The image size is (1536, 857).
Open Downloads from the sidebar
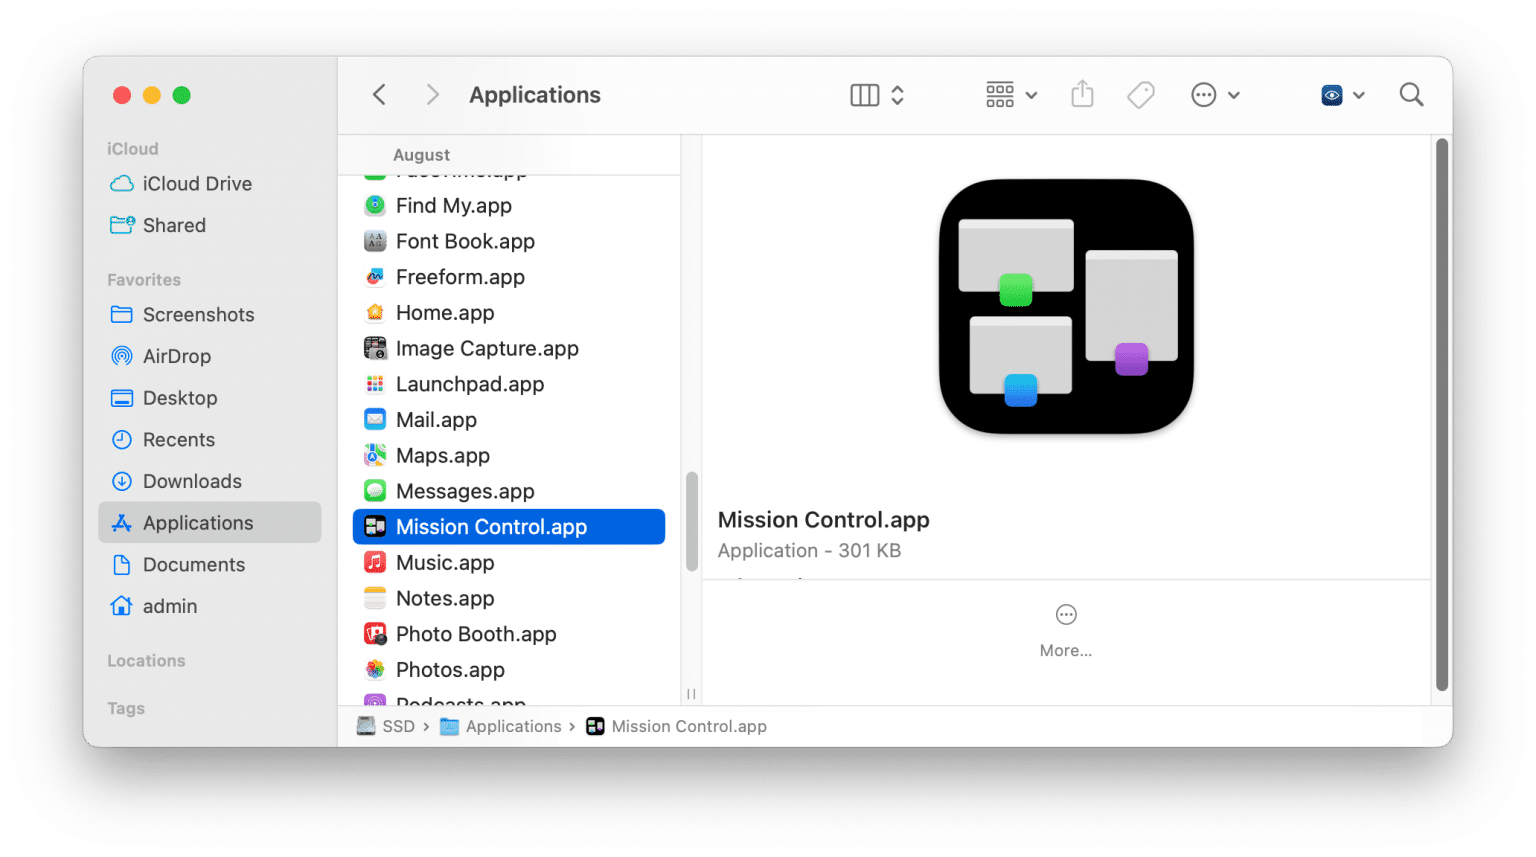point(192,481)
